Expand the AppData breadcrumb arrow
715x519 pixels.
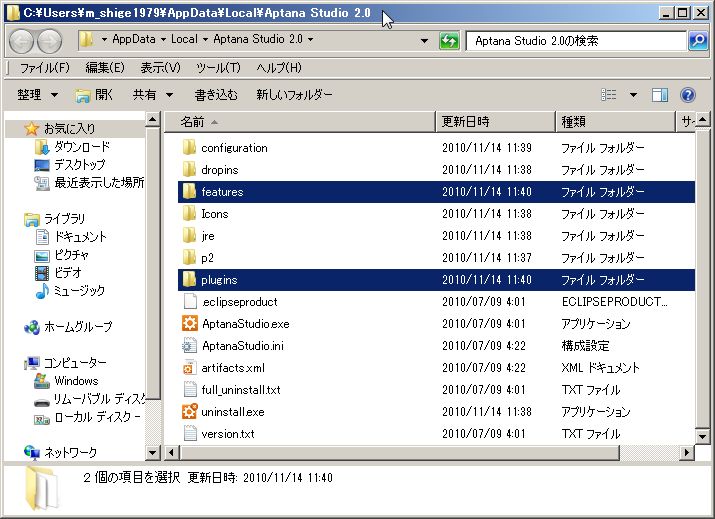coord(163,40)
